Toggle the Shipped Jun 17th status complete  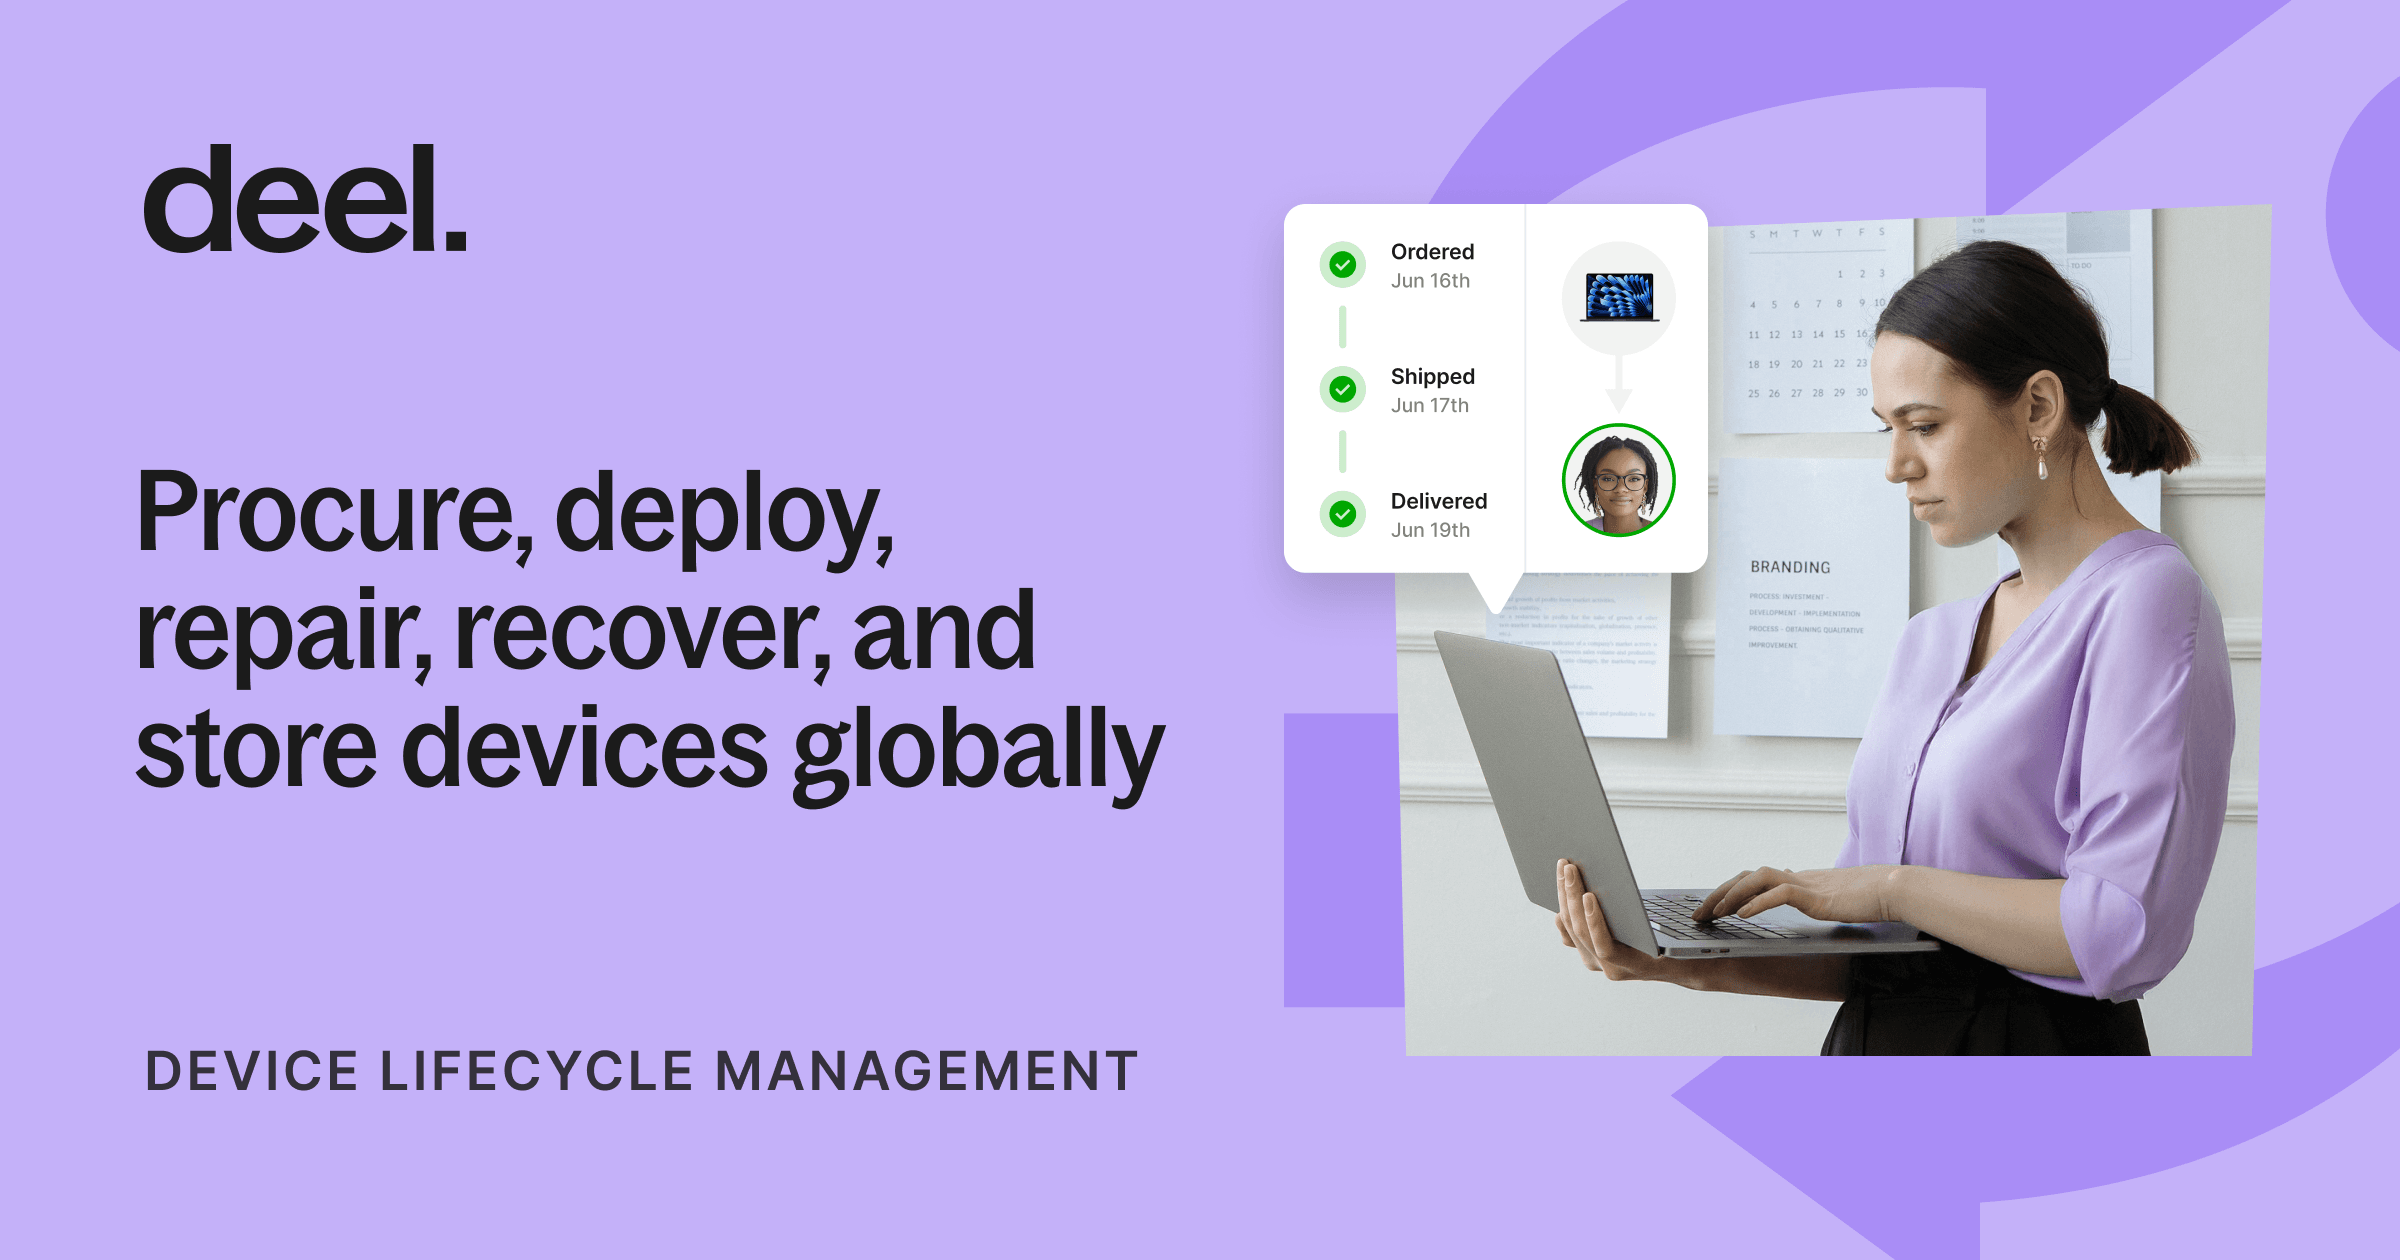[1343, 391]
